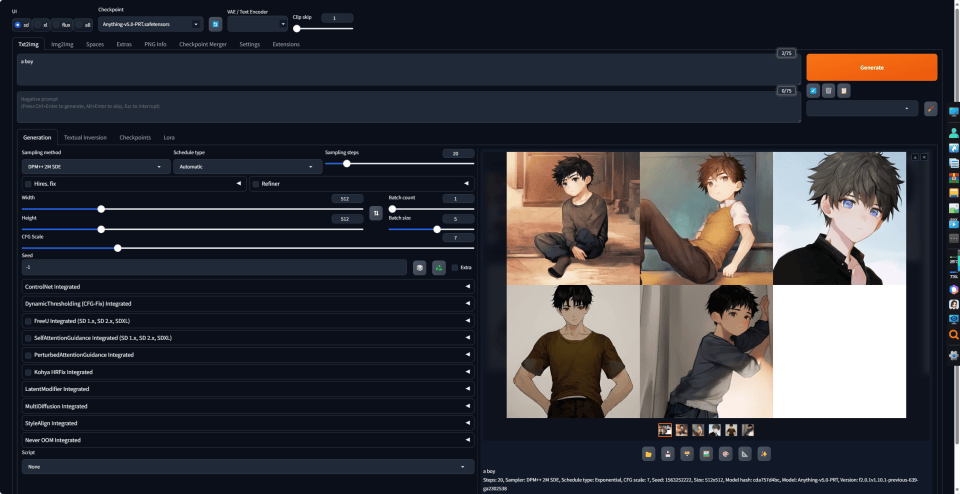Click the trash icon to clear prompt
The image size is (960, 494).
point(828,91)
